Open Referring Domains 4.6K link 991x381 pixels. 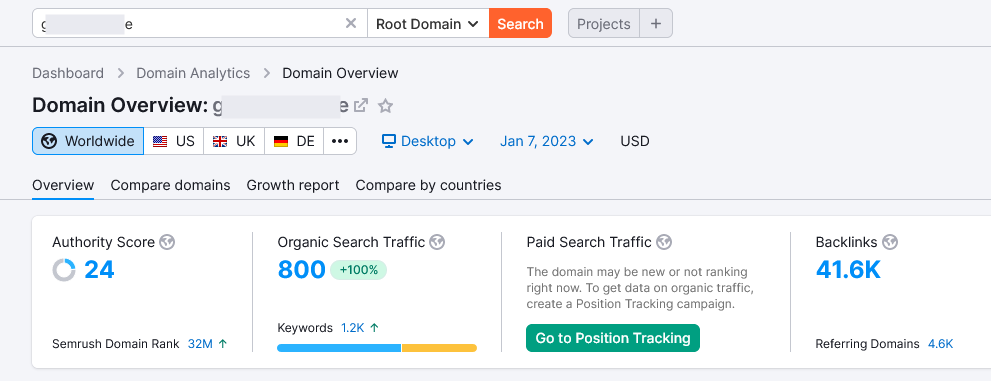[x=940, y=344]
